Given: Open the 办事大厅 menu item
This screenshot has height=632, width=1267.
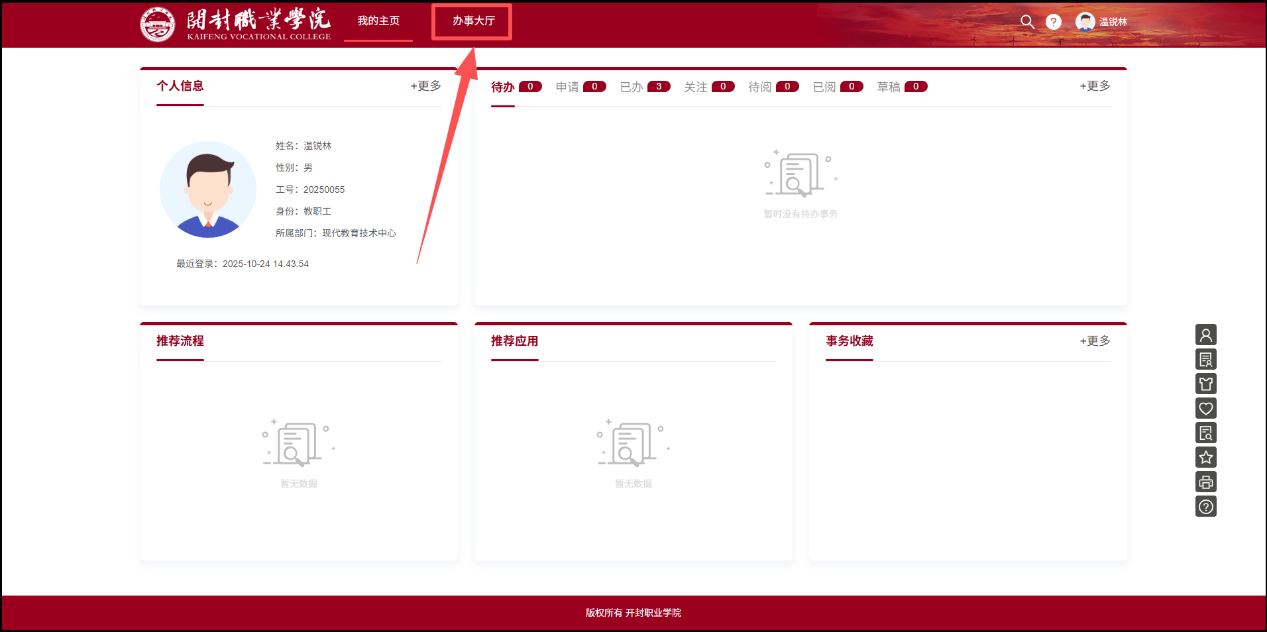Looking at the screenshot, I should coord(473,21).
